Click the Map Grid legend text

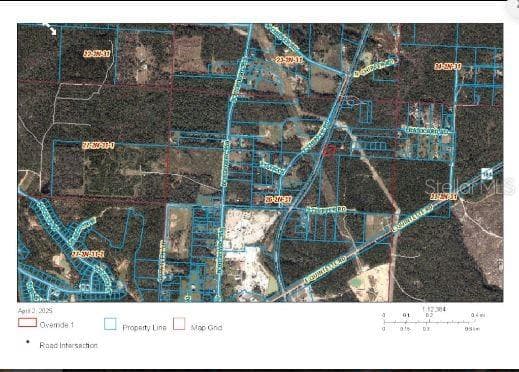[x=207, y=327]
